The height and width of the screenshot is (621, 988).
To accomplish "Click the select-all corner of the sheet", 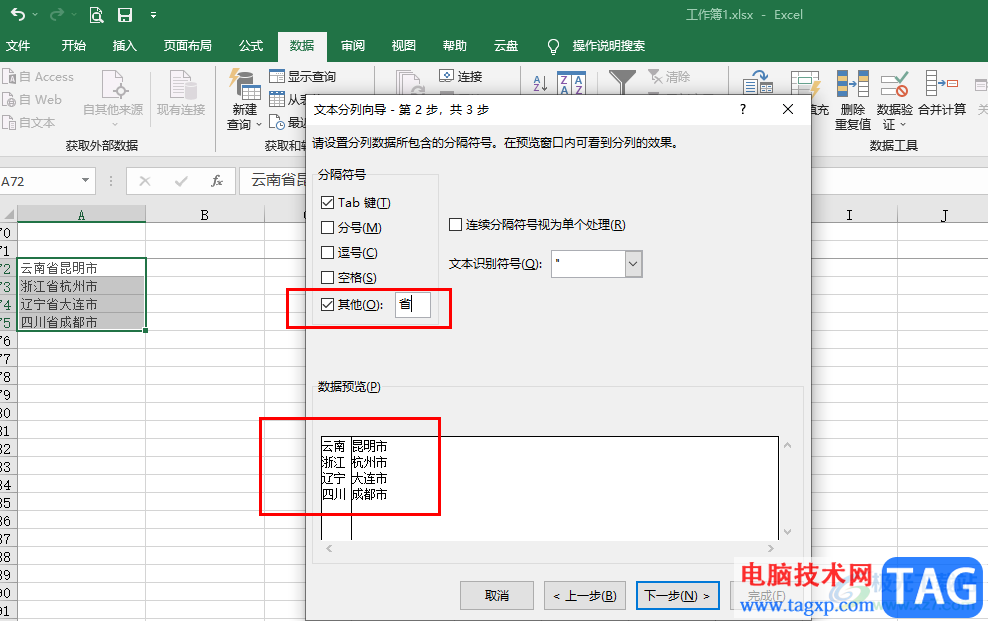I will pyautogui.click(x=8, y=215).
